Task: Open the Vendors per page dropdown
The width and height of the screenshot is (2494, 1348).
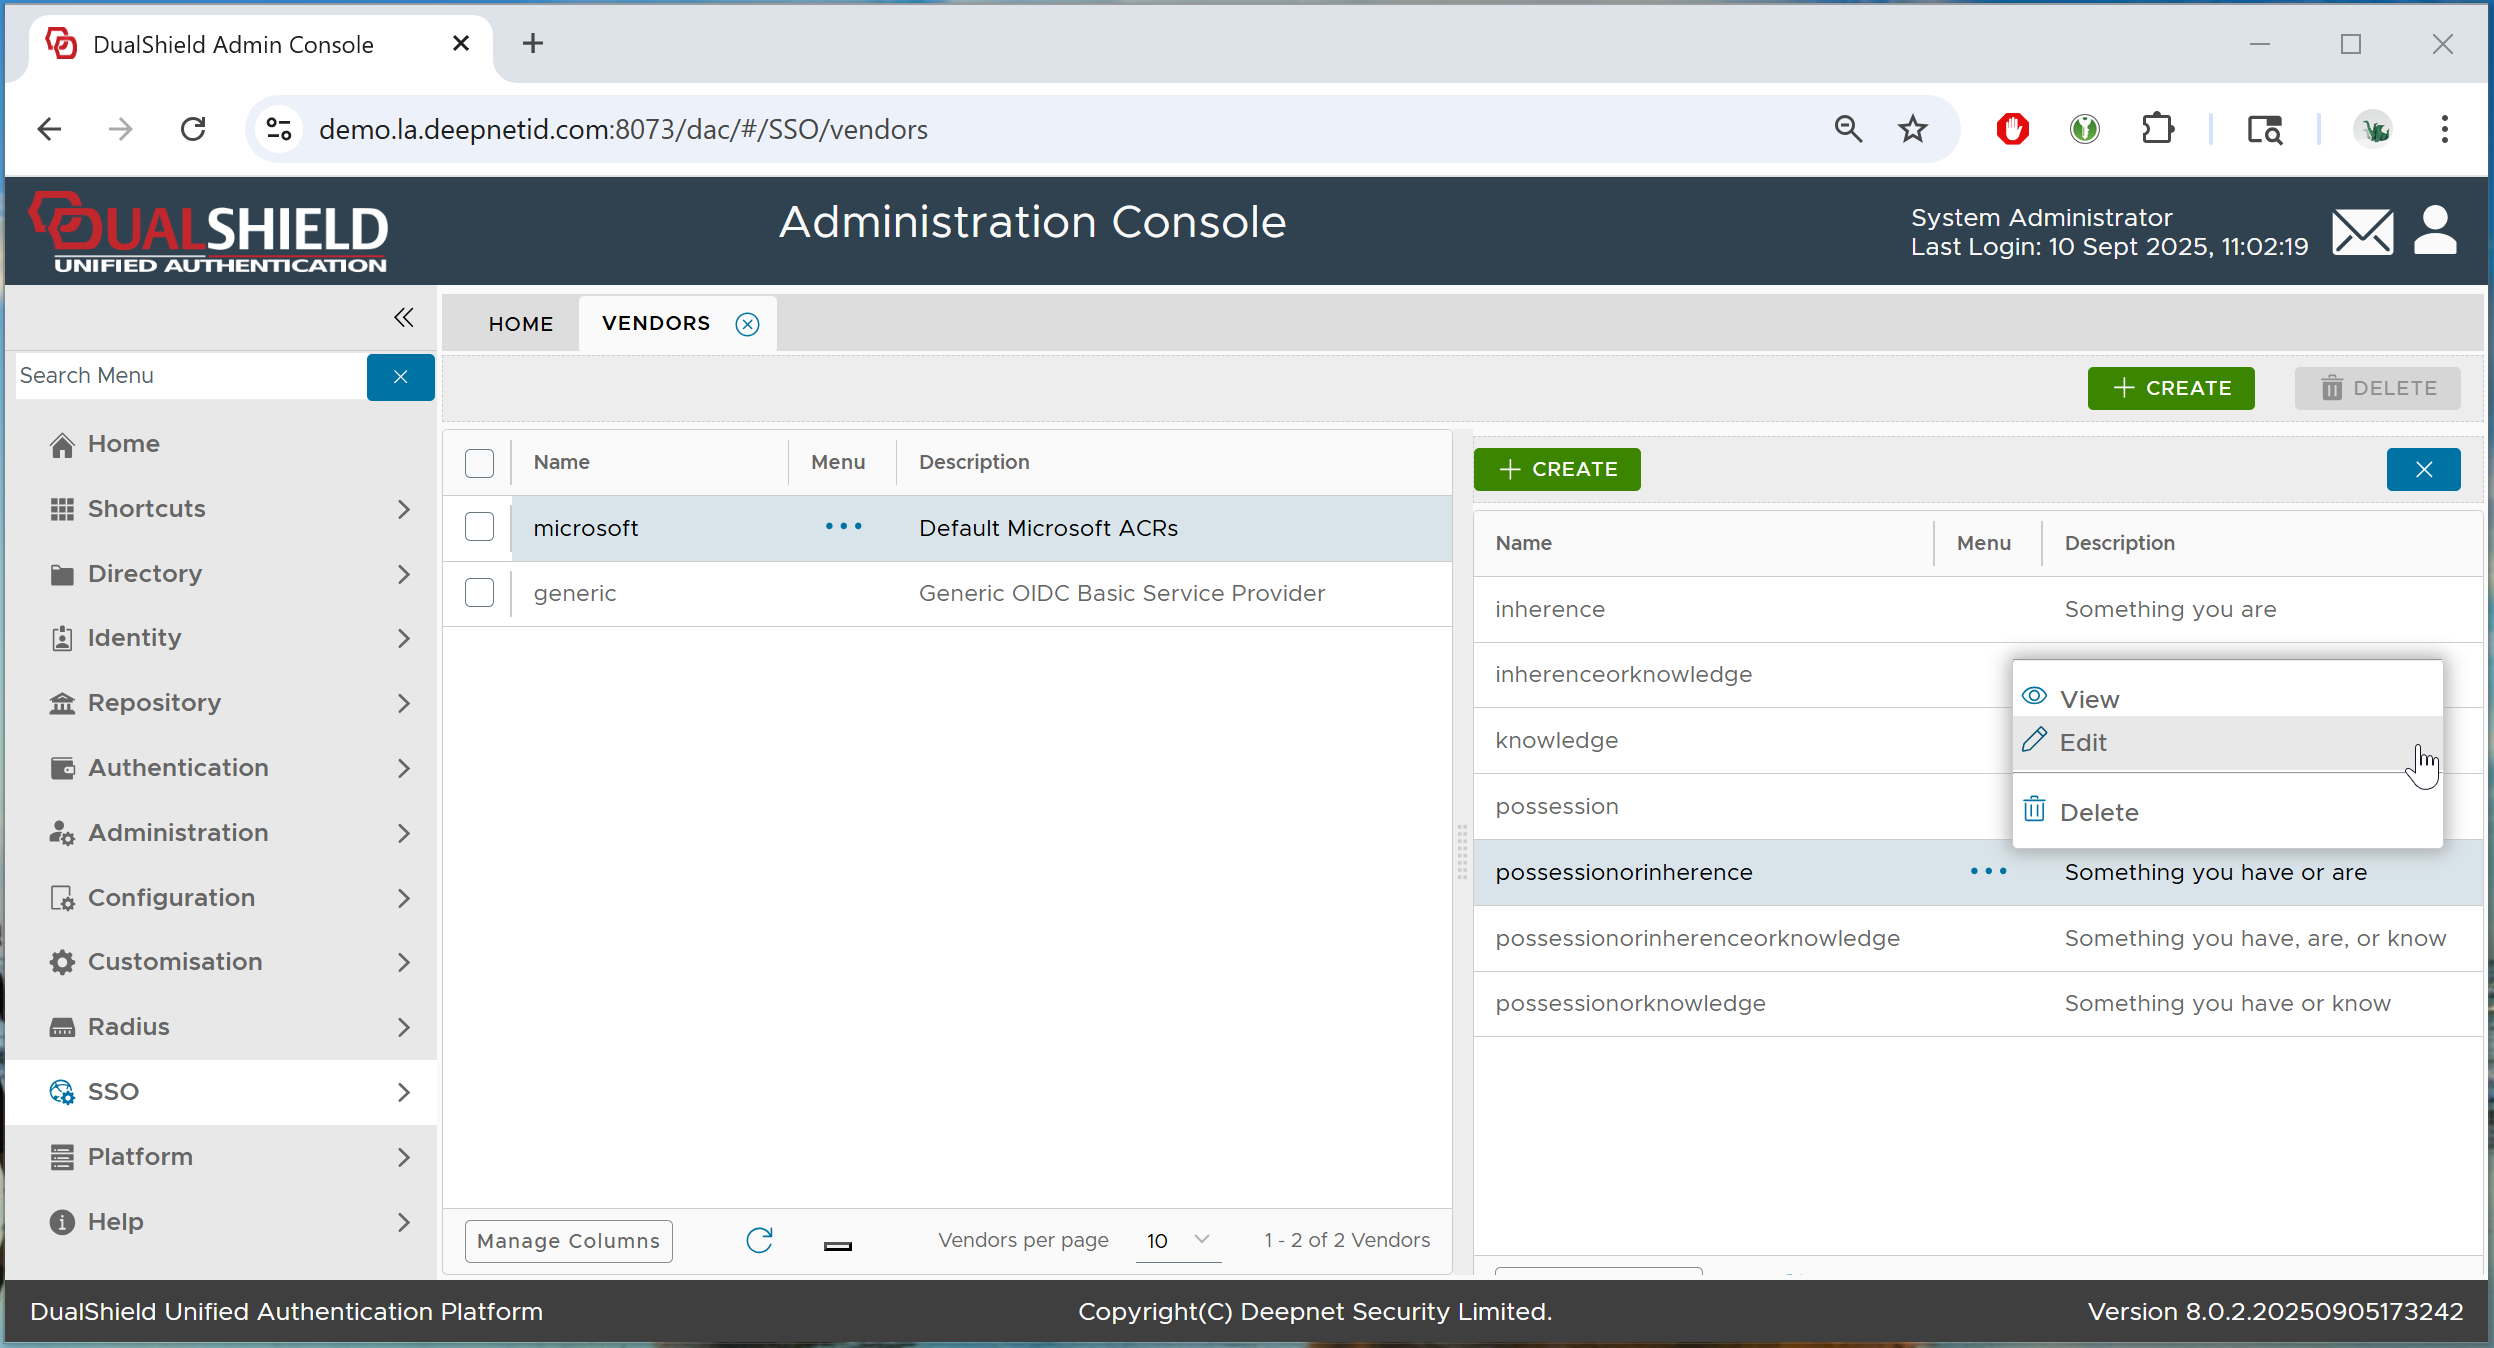Action: click(1178, 1240)
